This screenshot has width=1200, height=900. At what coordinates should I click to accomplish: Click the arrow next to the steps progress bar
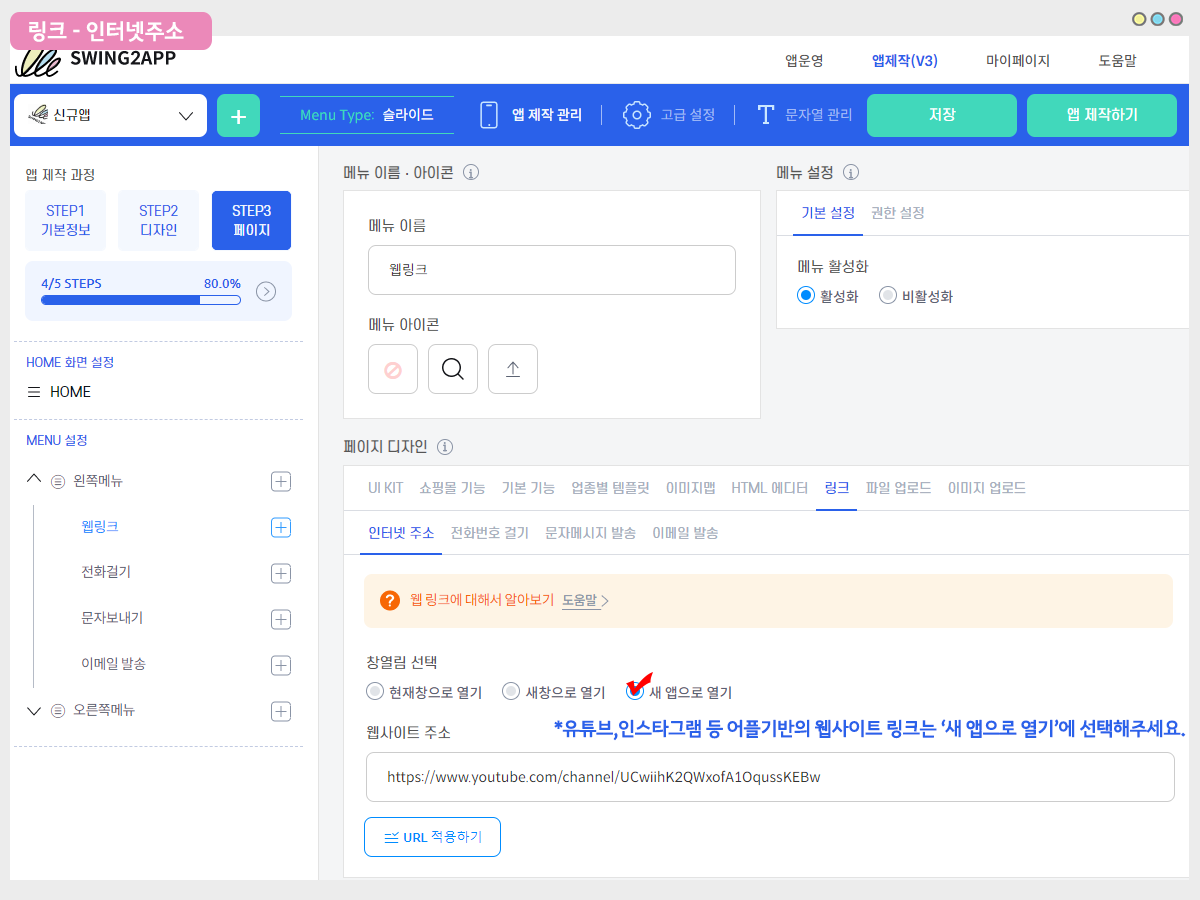tap(266, 291)
